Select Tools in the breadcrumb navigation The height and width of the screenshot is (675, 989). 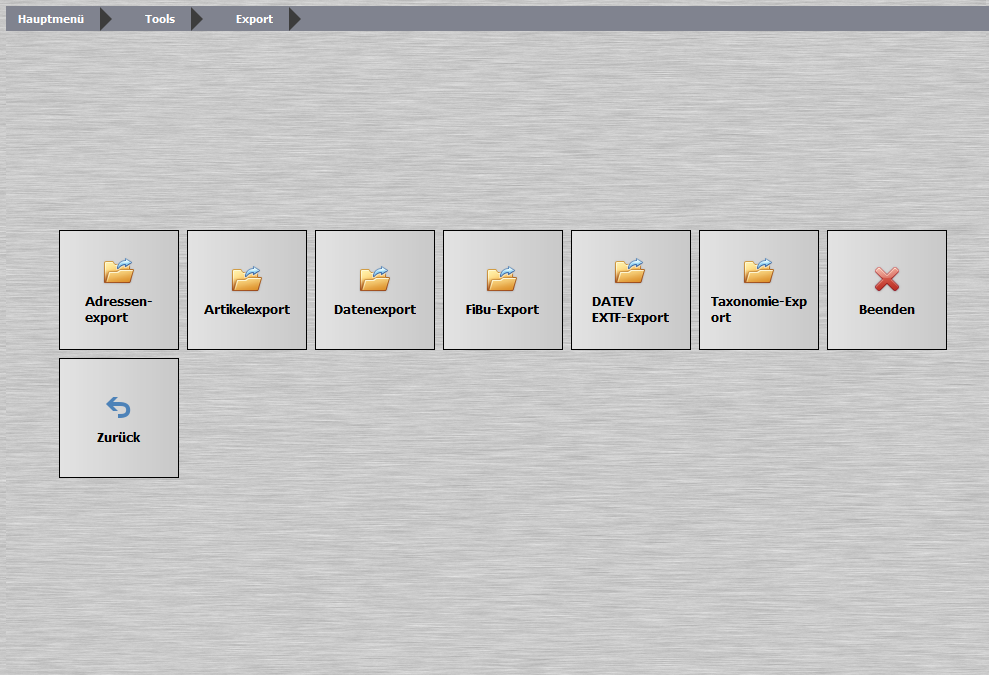(x=160, y=19)
